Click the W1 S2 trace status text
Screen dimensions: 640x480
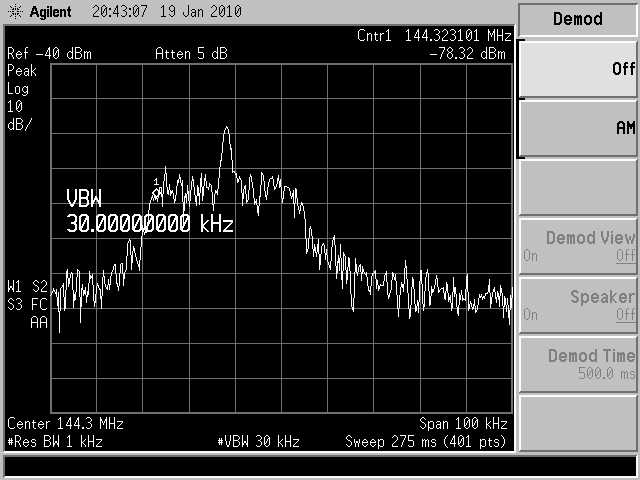pyautogui.click(x=27, y=287)
